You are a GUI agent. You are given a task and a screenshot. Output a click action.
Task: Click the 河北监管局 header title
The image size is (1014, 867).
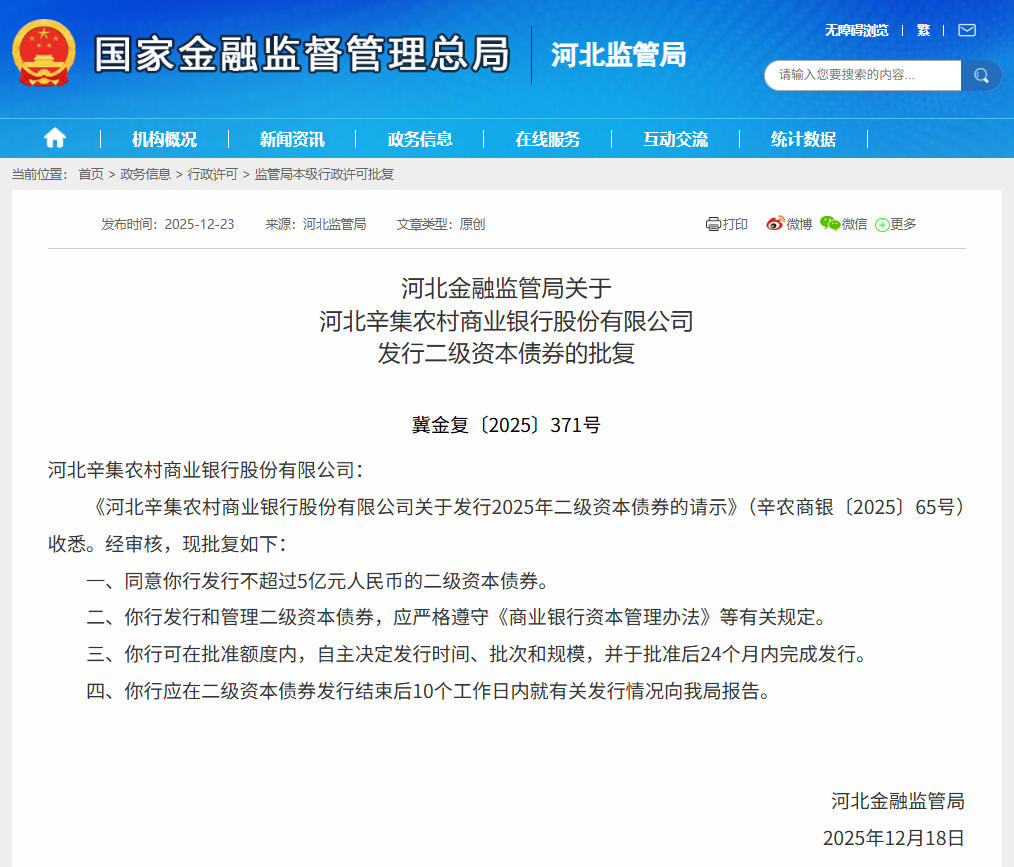coord(618,55)
